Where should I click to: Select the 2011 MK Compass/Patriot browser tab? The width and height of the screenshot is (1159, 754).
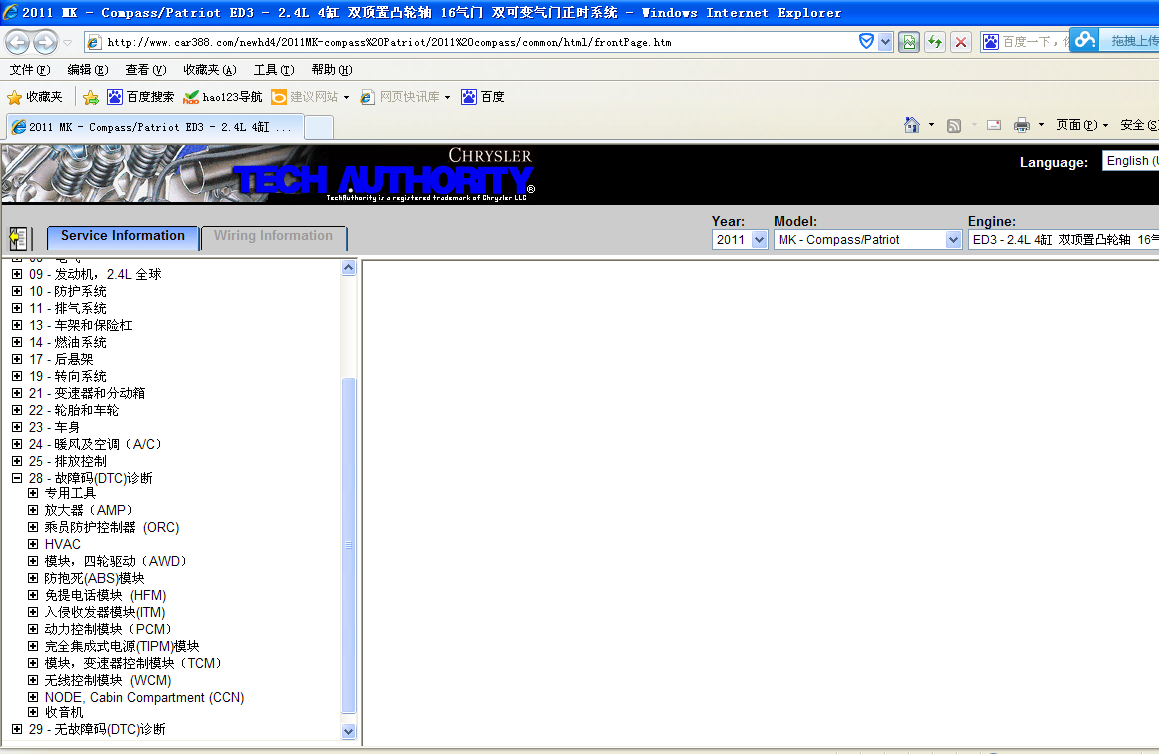(x=155, y=127)
